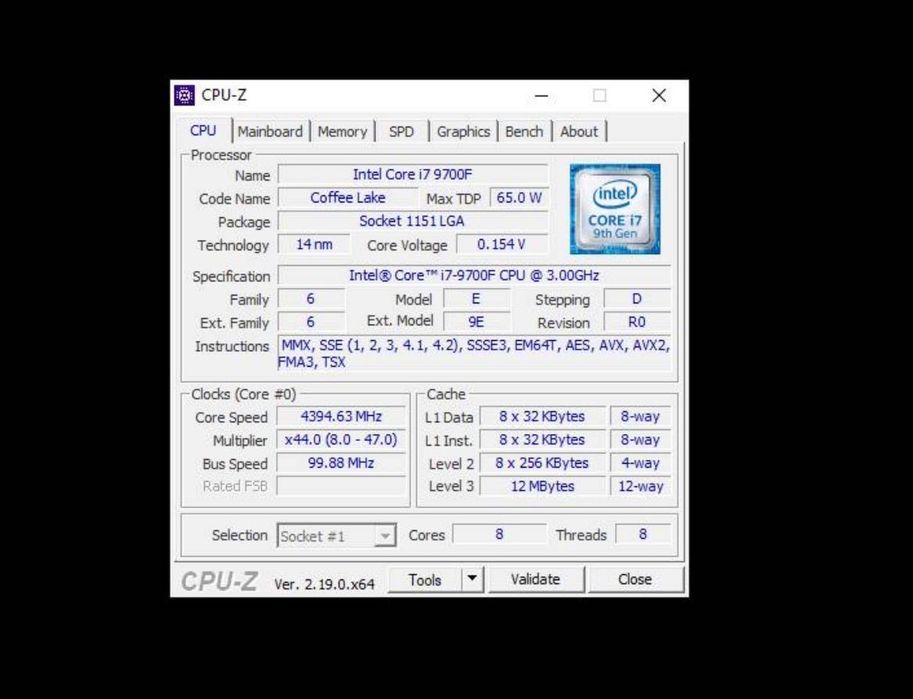This screenshot has width=913, height=699.
Task: Click the Stepping value 'D'
Action: click(x=637, y=299)
